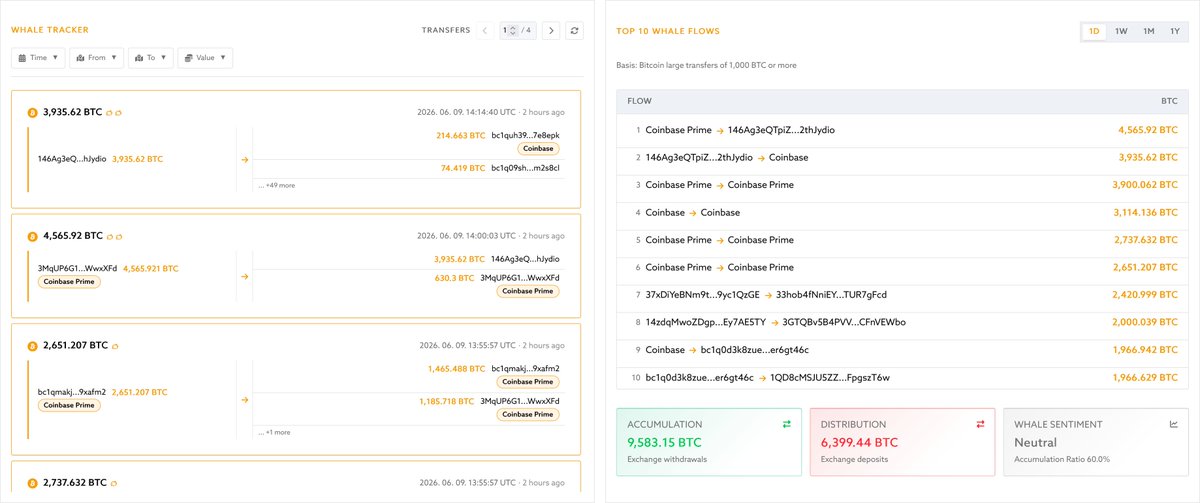Click arrow icon in the 2,651.207 BTC transfer
This screenshot has width=1200, height=503.
[245, 400]
